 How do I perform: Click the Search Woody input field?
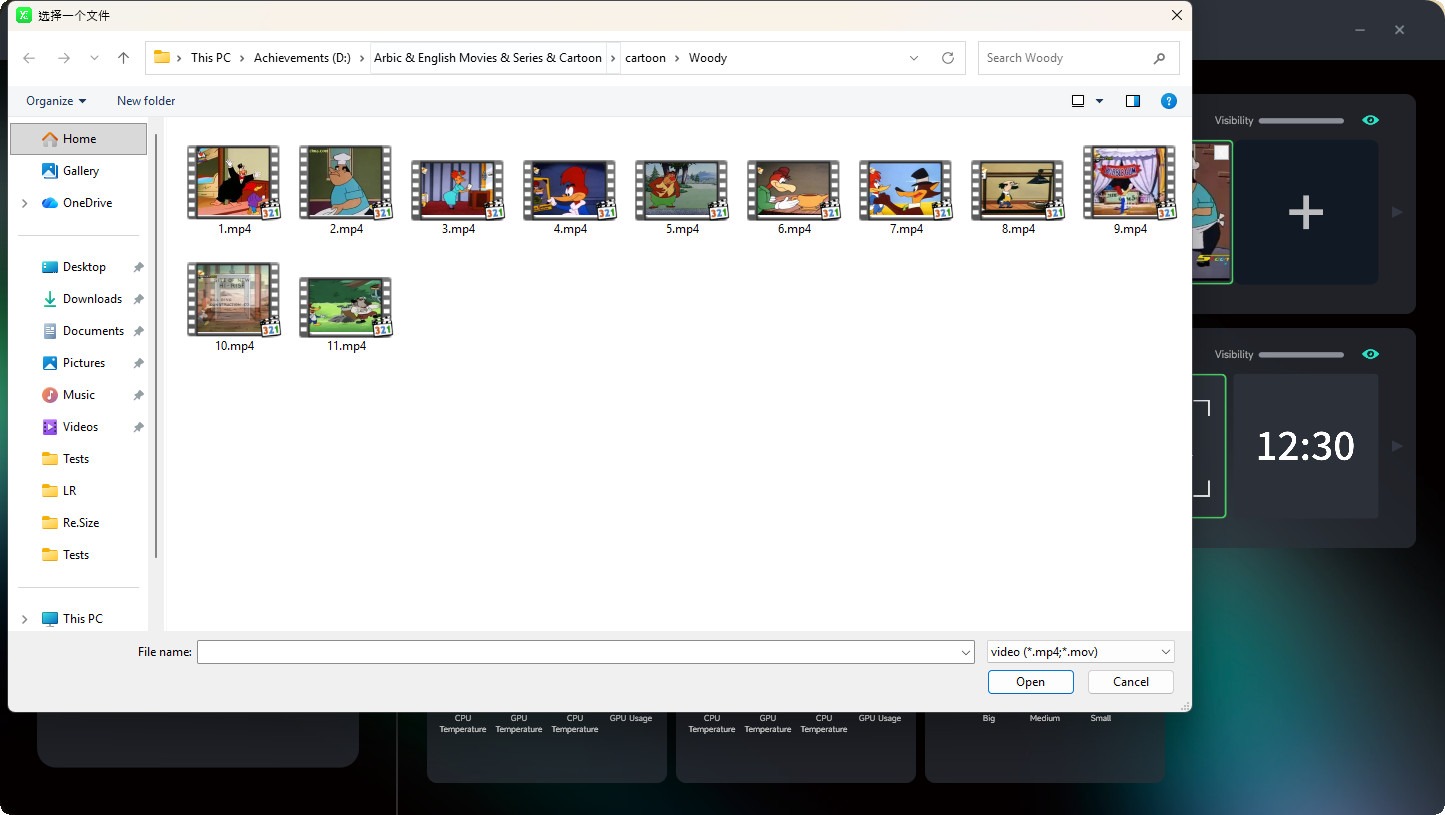[x=1066, y=58]
